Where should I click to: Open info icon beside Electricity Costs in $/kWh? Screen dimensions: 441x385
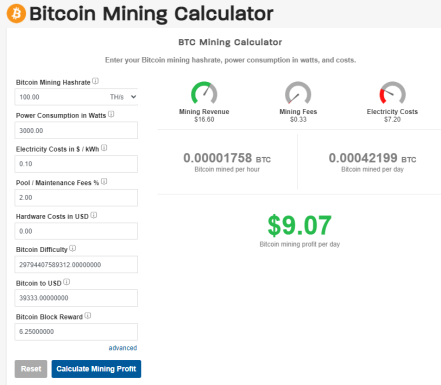click(104, 148)
